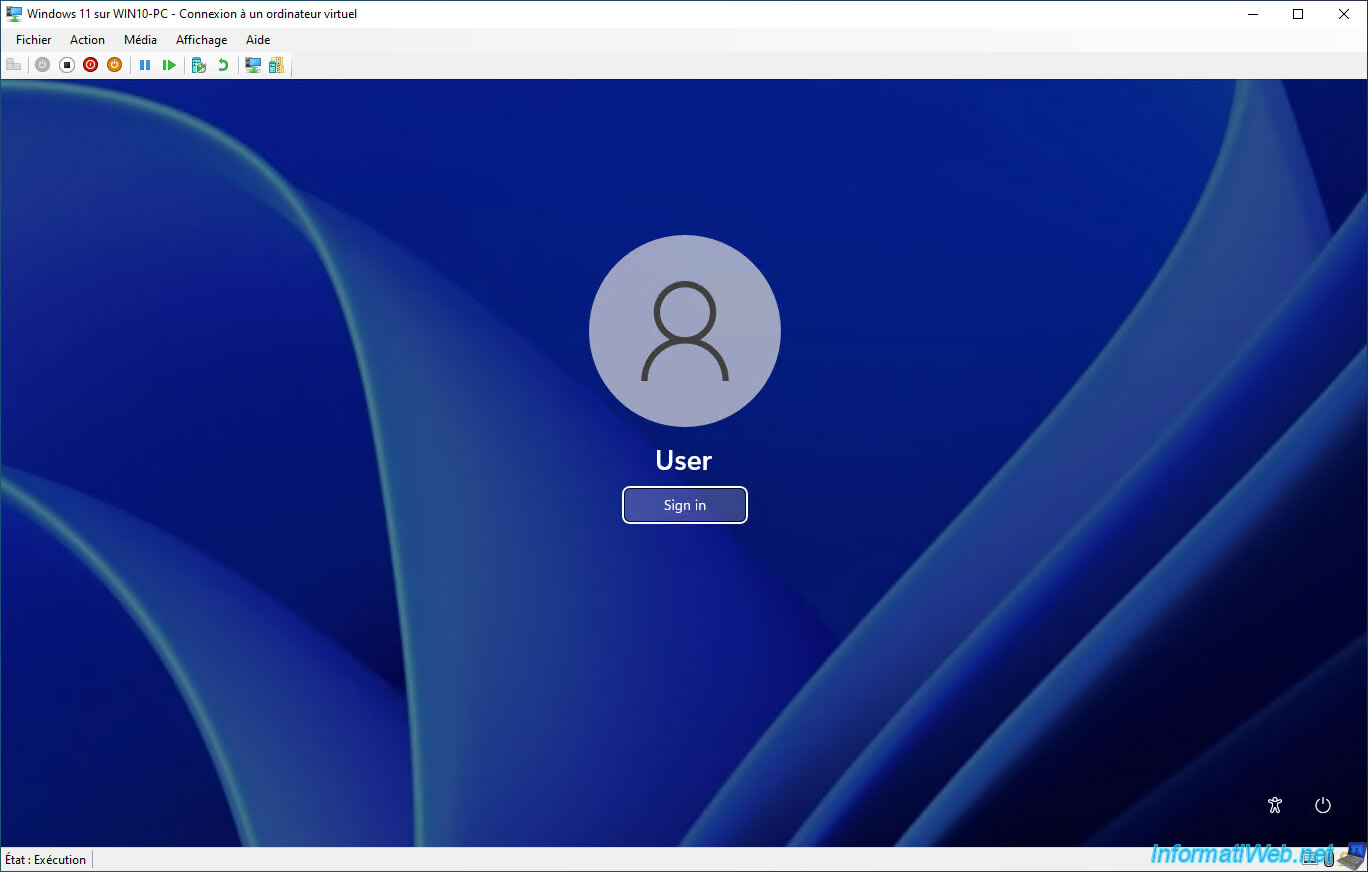The image size is (1368, 872).
Task: Turn off the VM with the black stop icon
Action: (67, 65)
